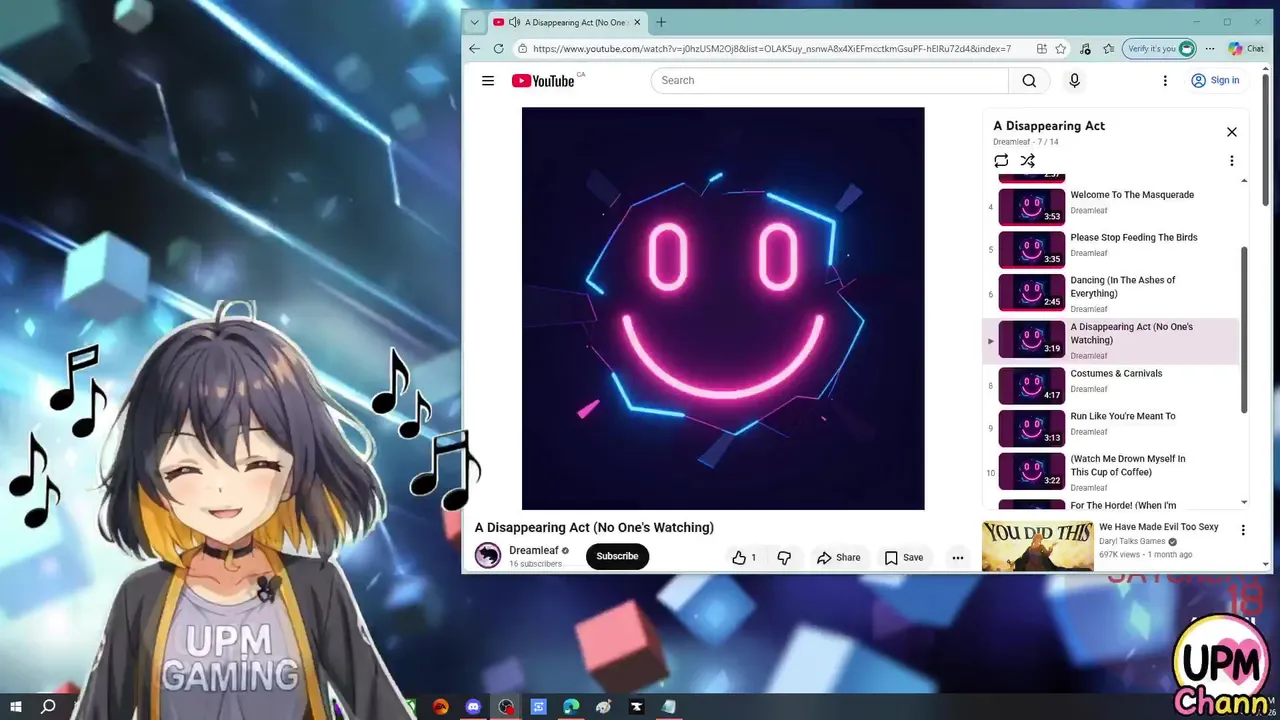Viewport: 1280px width, 720px height.
Task: Click the video player smiley area
Action: pos(723,309)
